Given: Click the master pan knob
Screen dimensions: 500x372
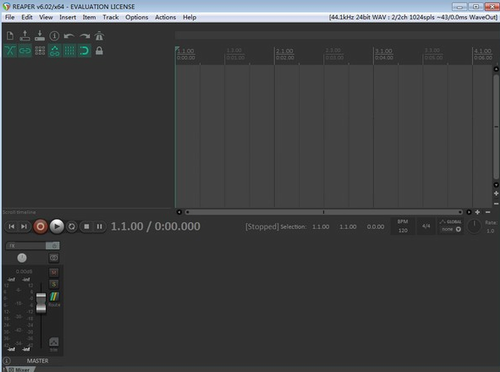Looking at the screenshot, I should pyautogui.click(x=22, y=258).
